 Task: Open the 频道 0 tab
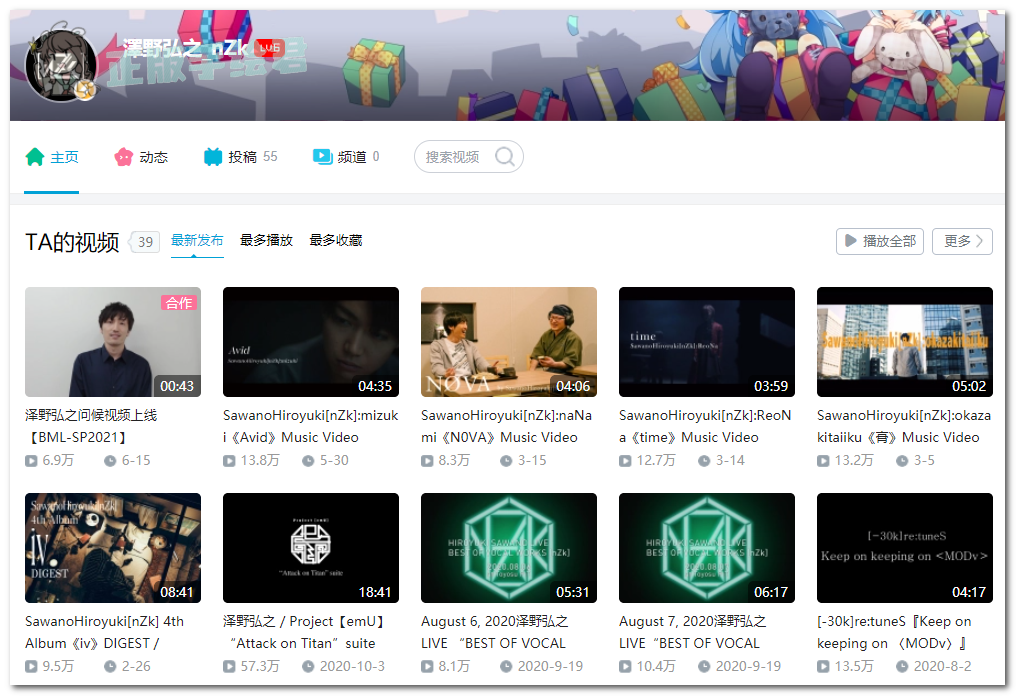[x=346, y=157]
